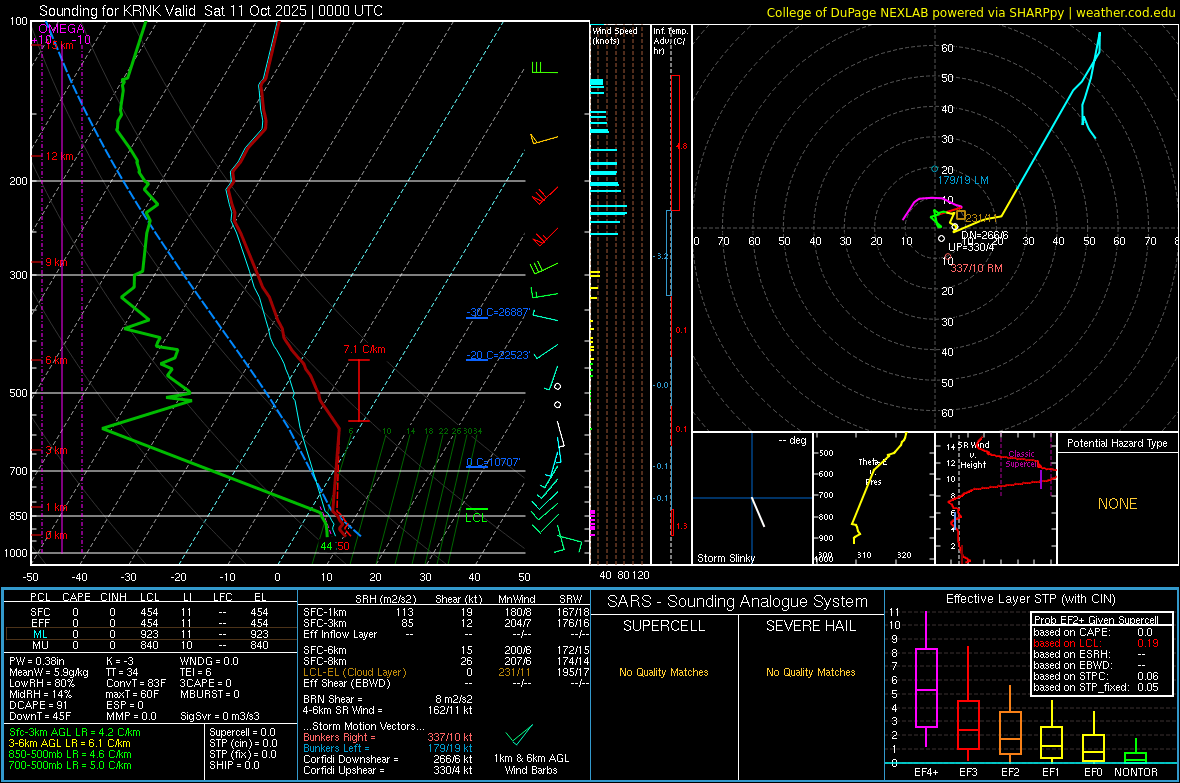Click the 'UP=330/4' hodograph label

tap(971, 247)
